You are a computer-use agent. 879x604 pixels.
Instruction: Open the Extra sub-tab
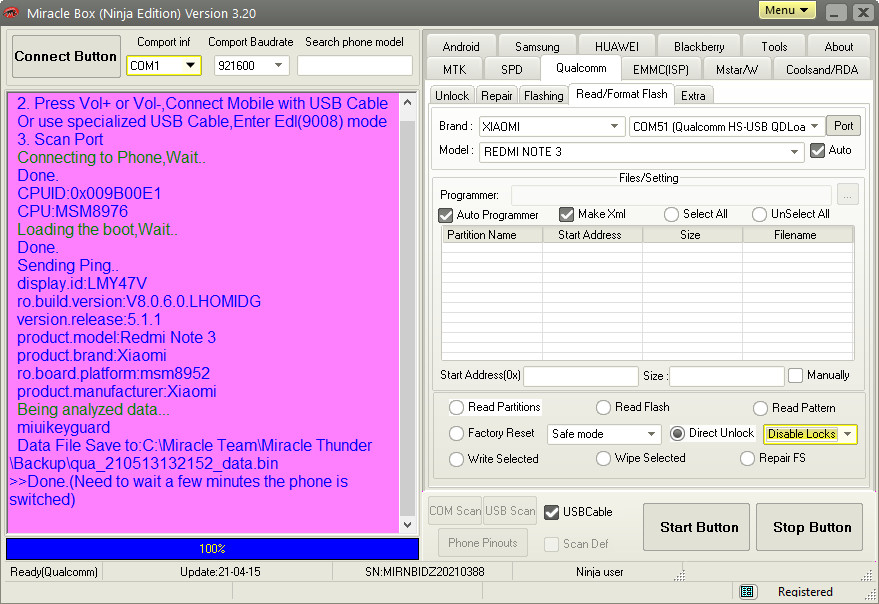pos(693,96)
